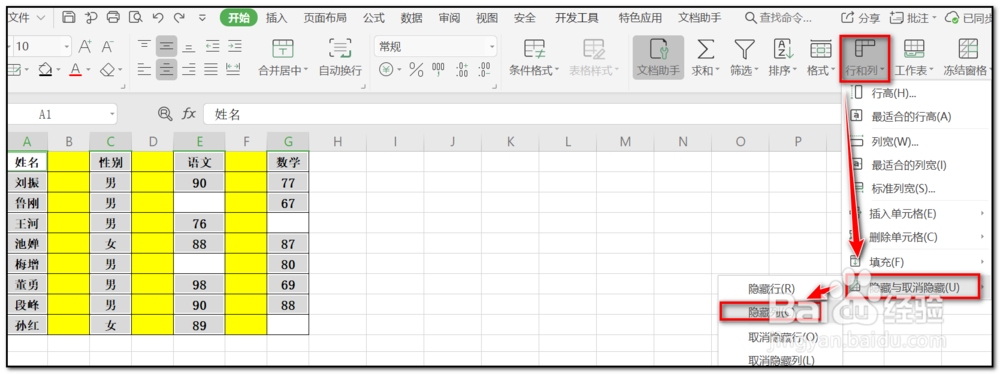
Task: Apply thousands separator format
Action: (439, 70)
